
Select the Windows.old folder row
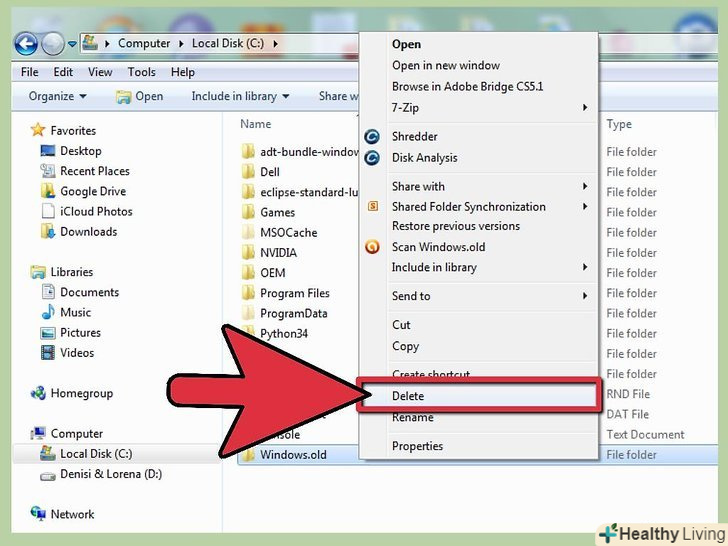(x=477, y=455)
